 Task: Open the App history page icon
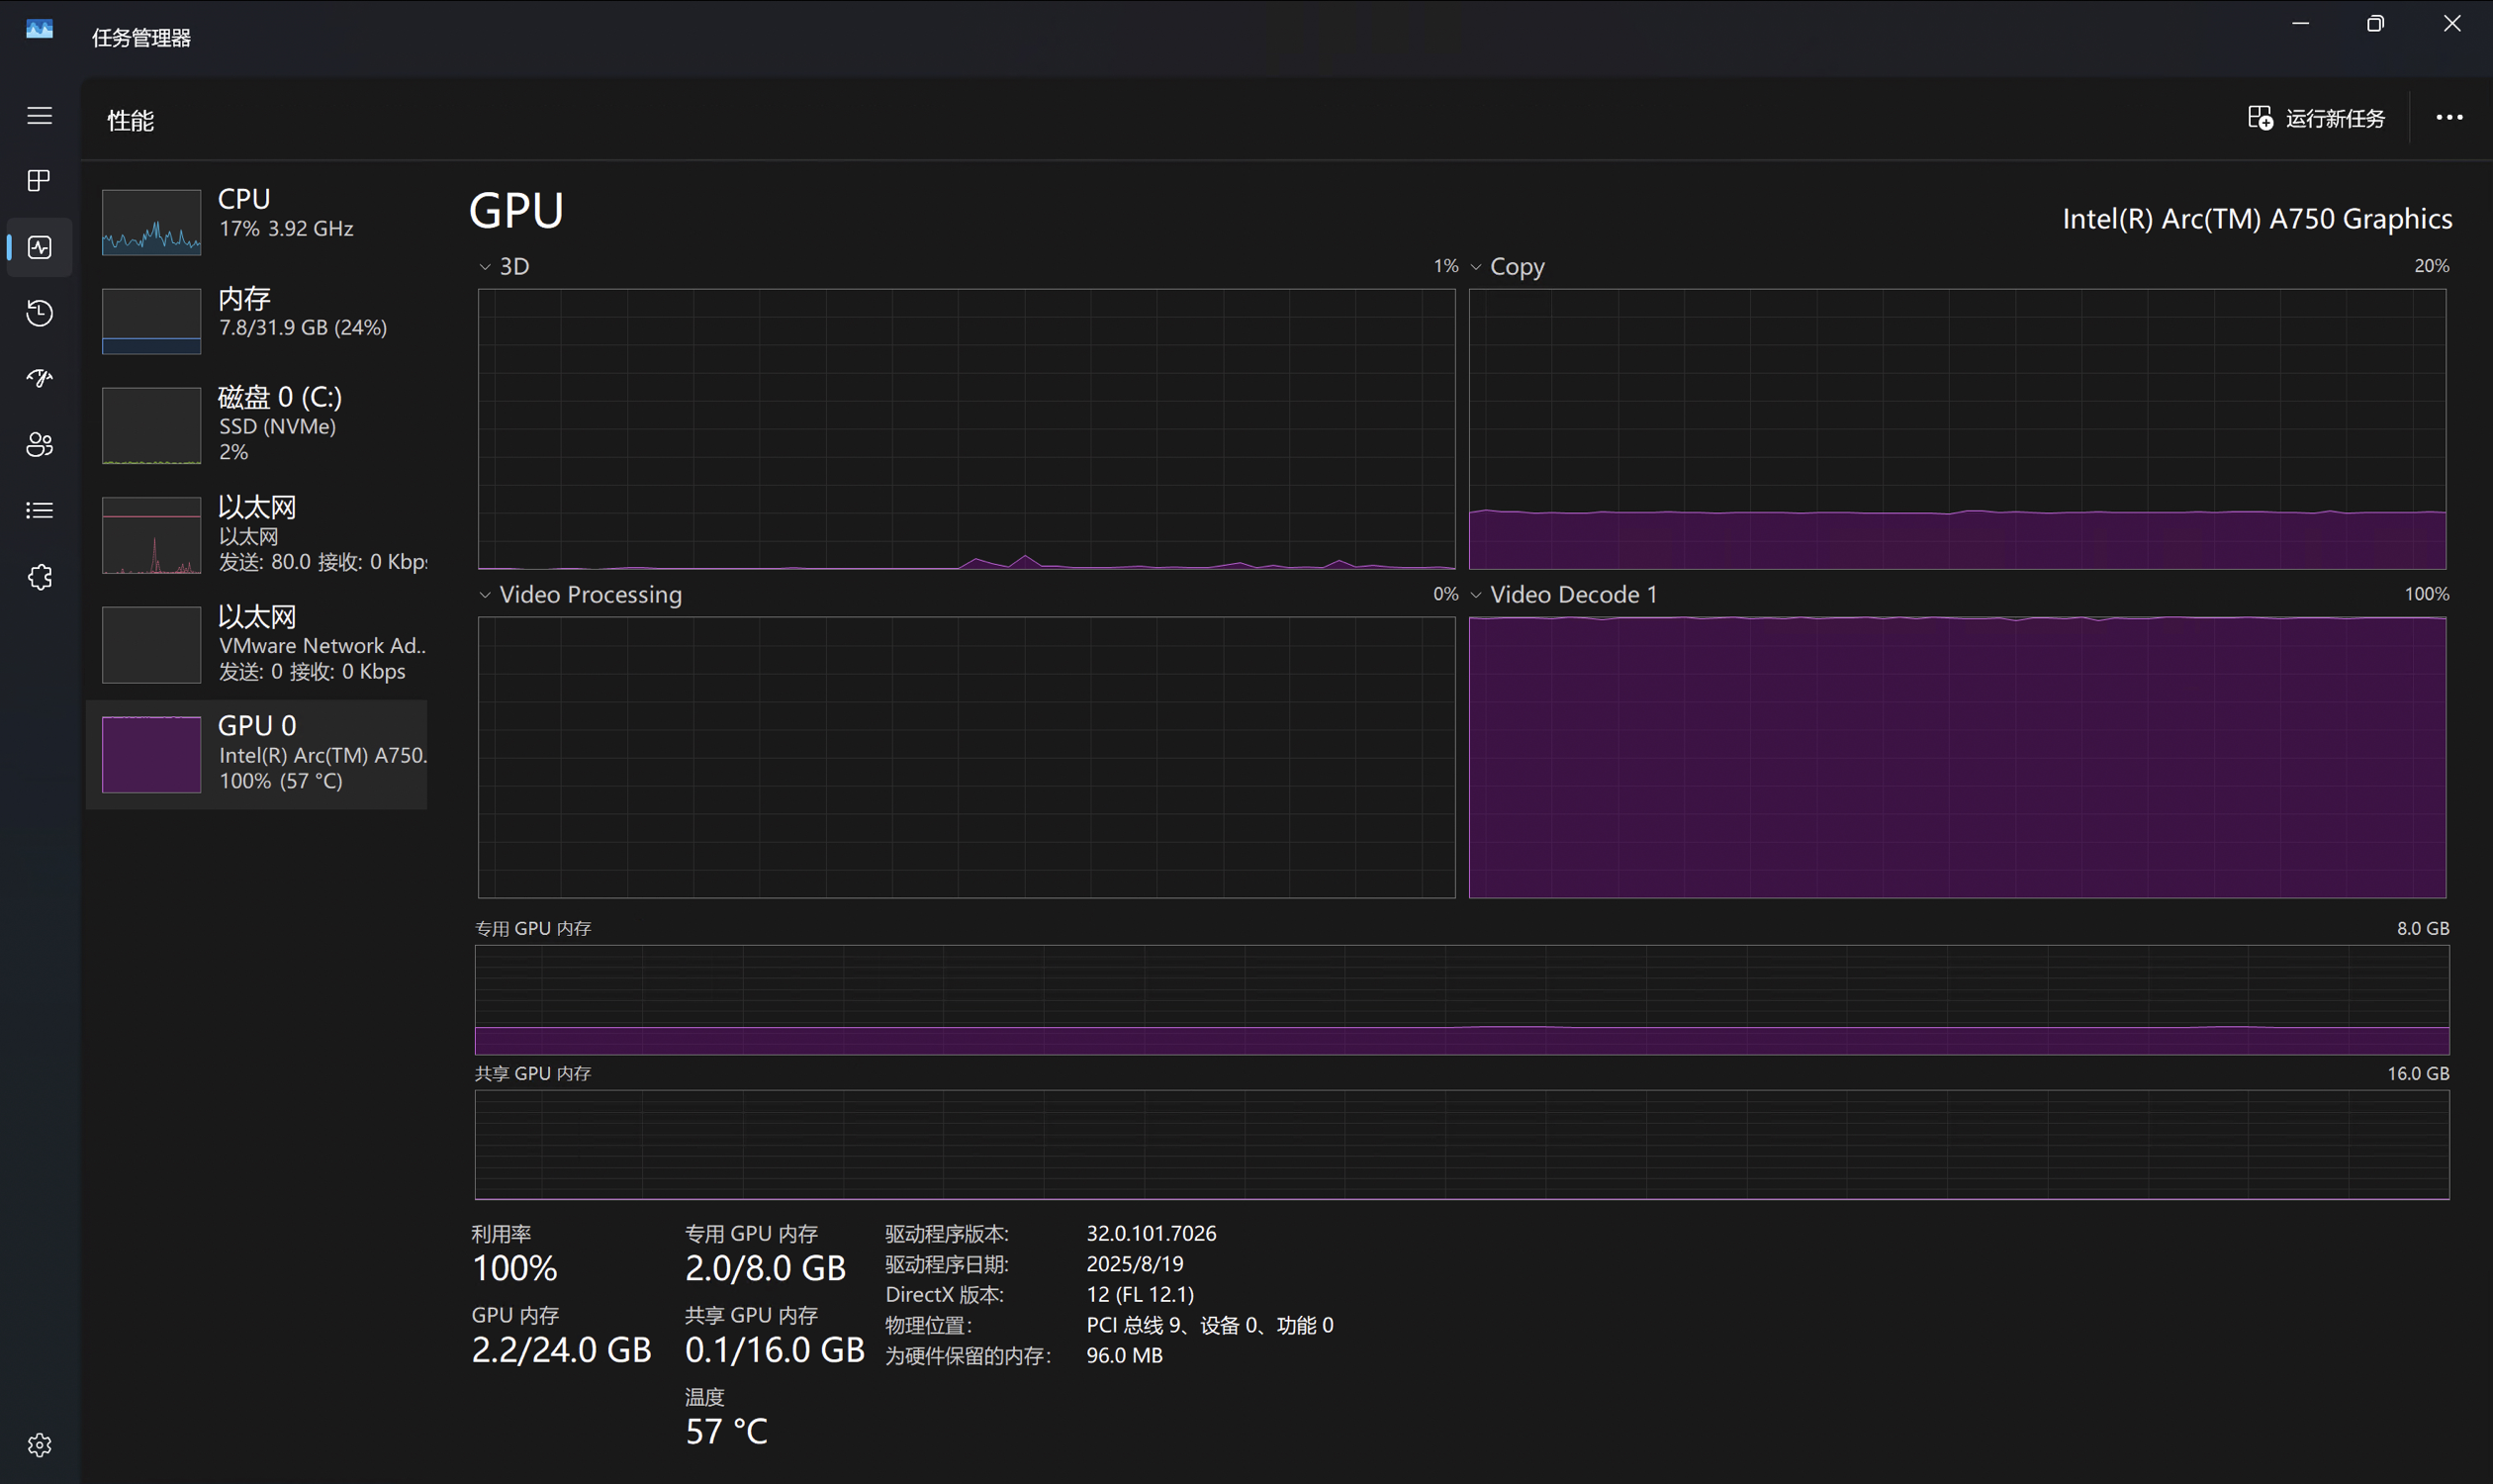(39, 313)
